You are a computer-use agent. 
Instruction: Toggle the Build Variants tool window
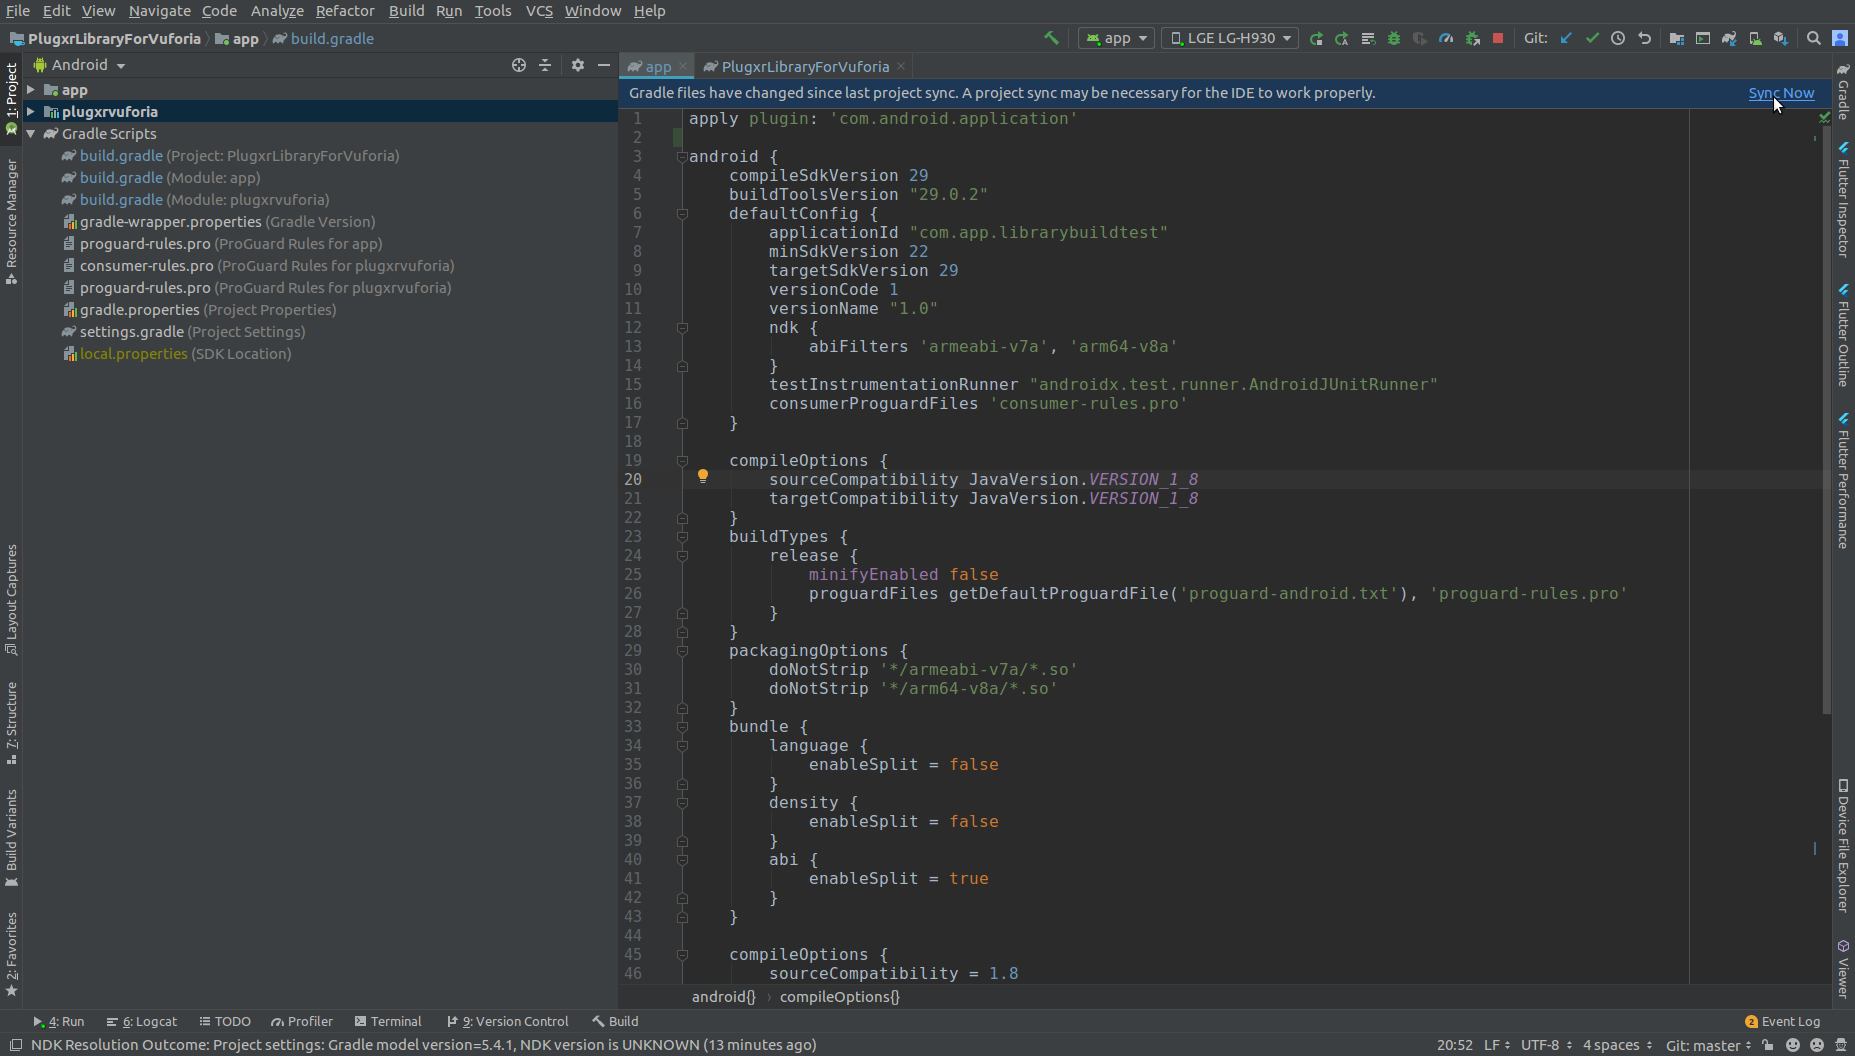11,837
